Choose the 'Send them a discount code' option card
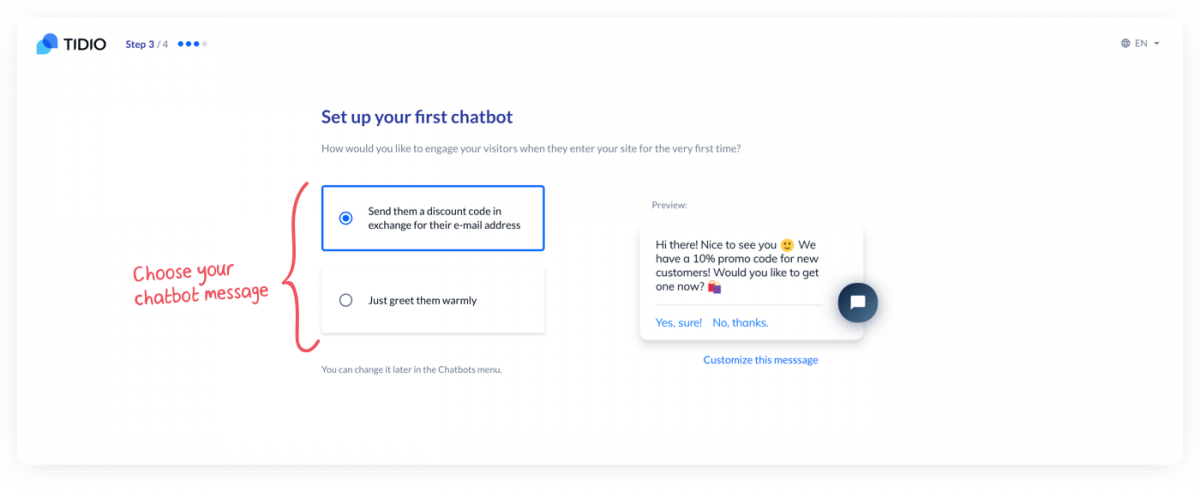This screenshot has width=1200, height=492. tap(433, 218)
